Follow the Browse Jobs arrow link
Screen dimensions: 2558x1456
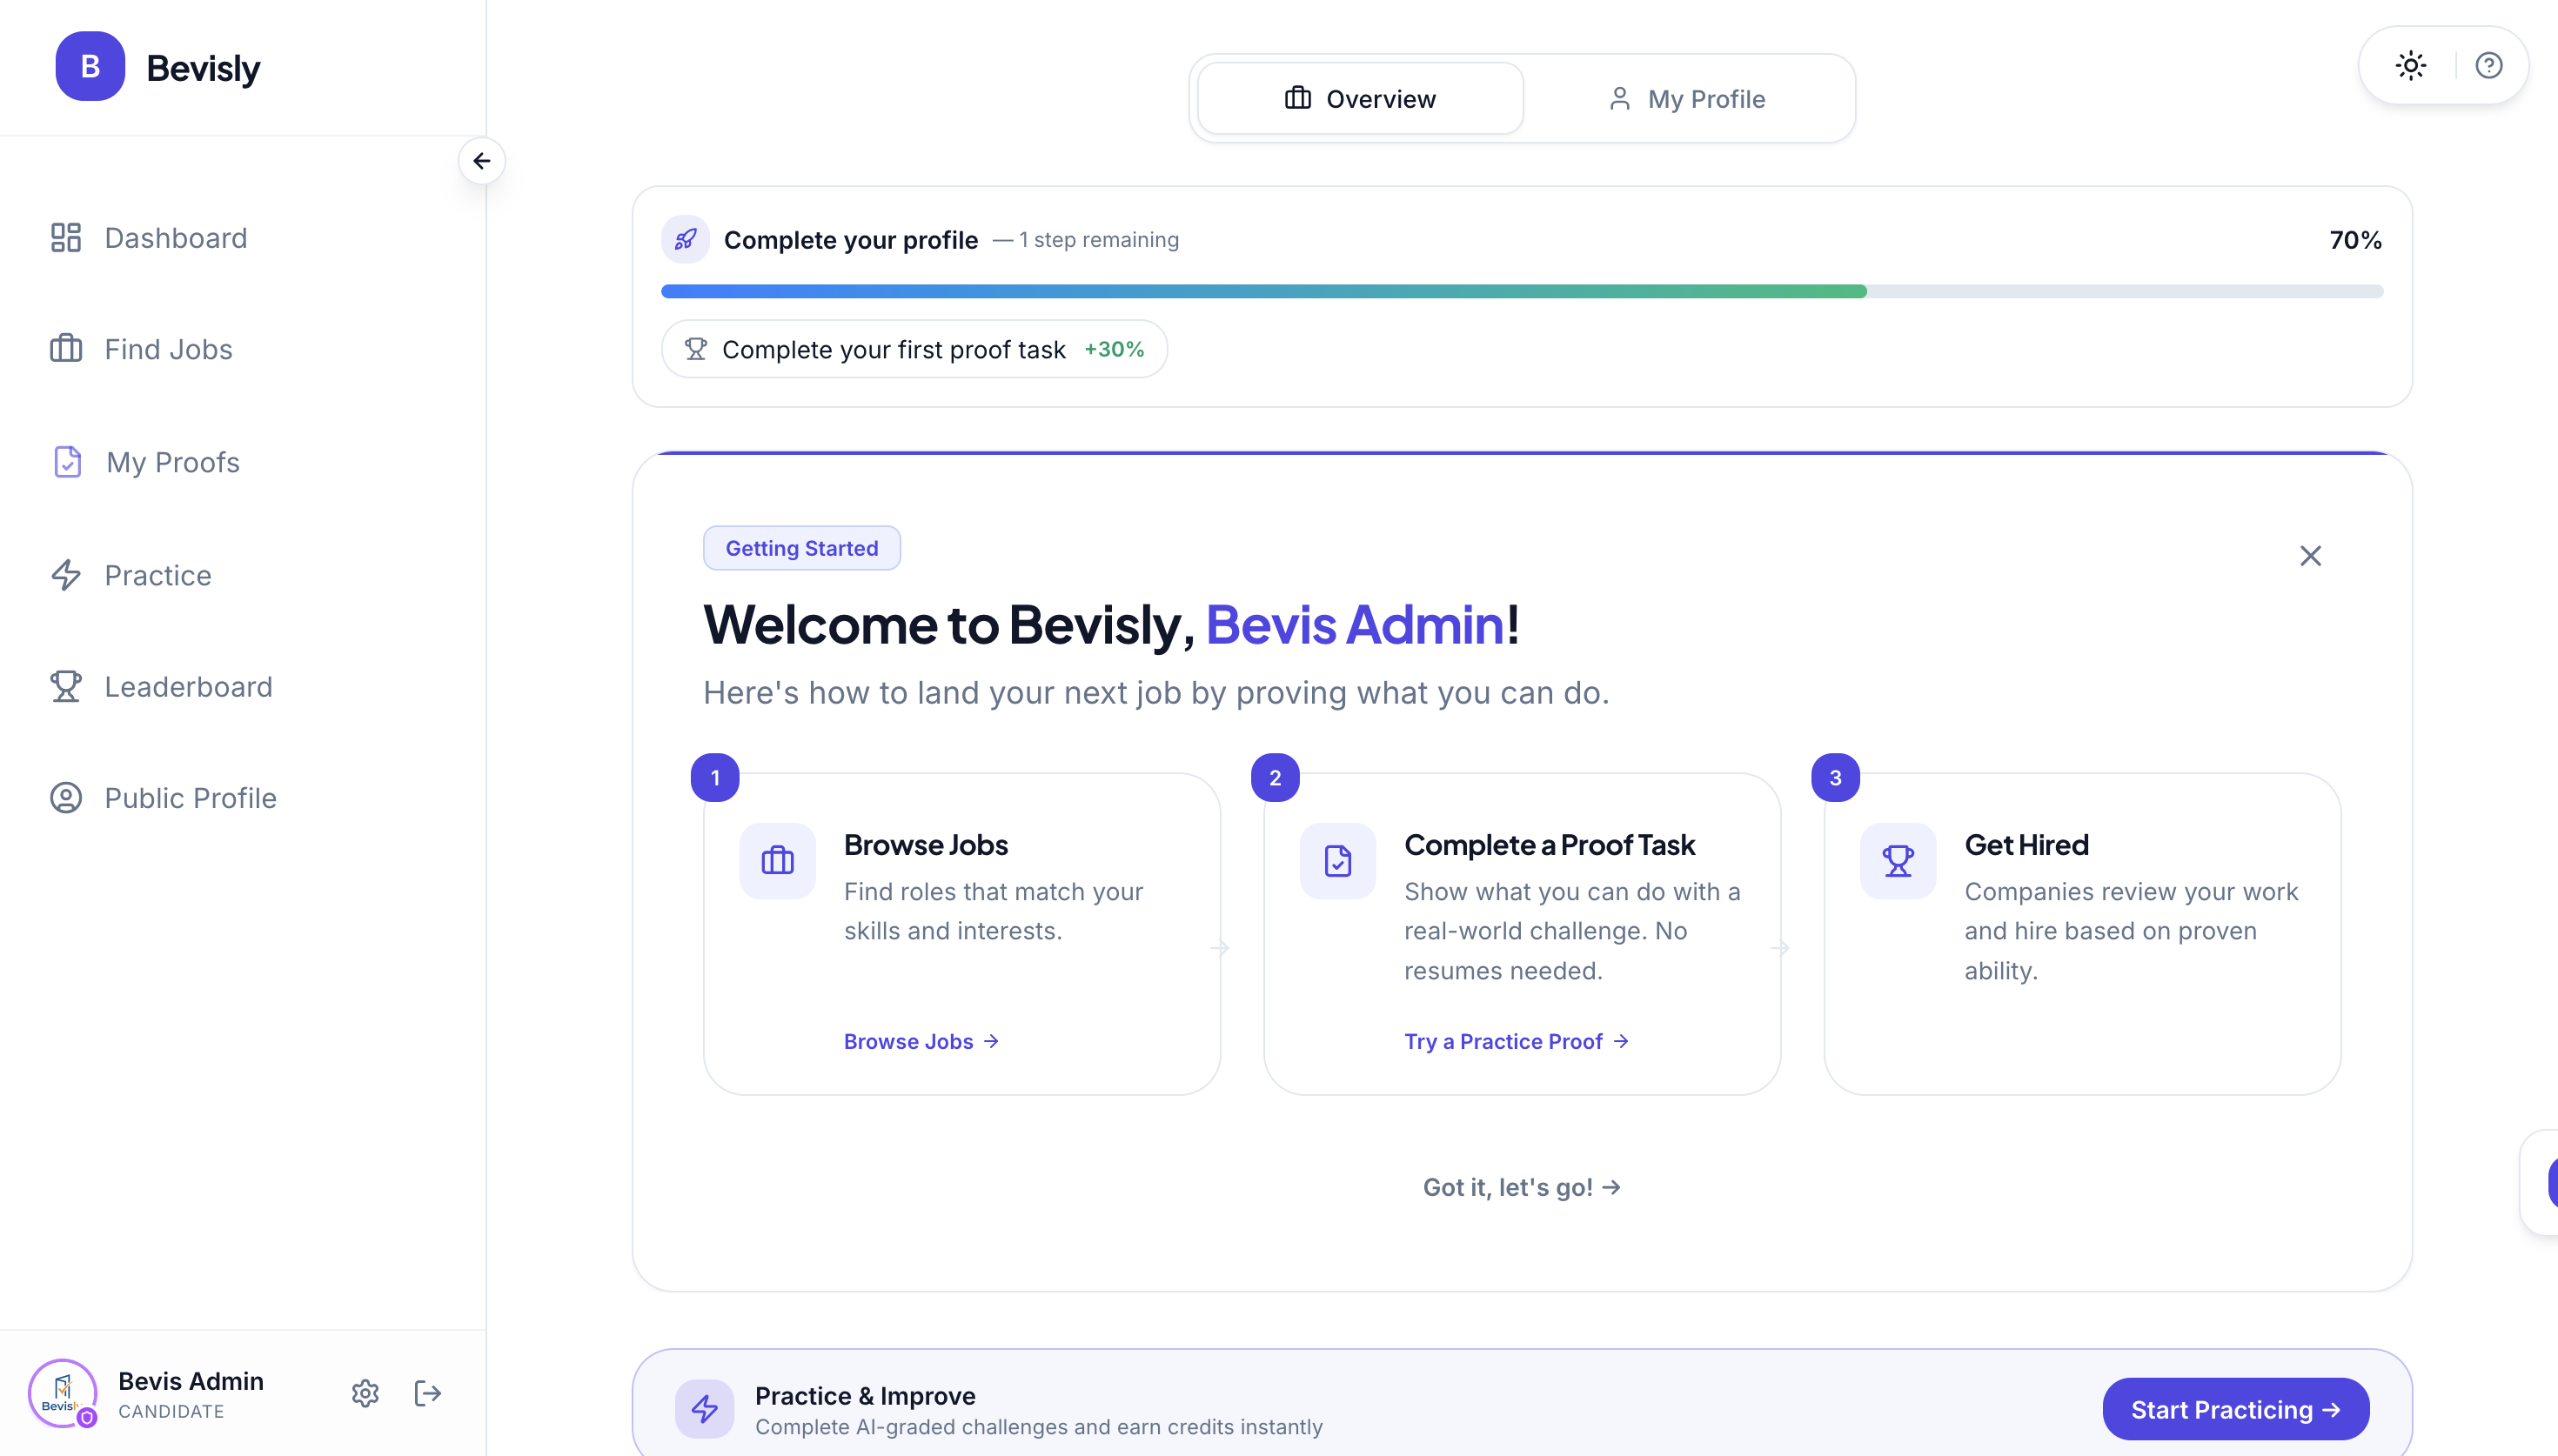point(921,1041)
